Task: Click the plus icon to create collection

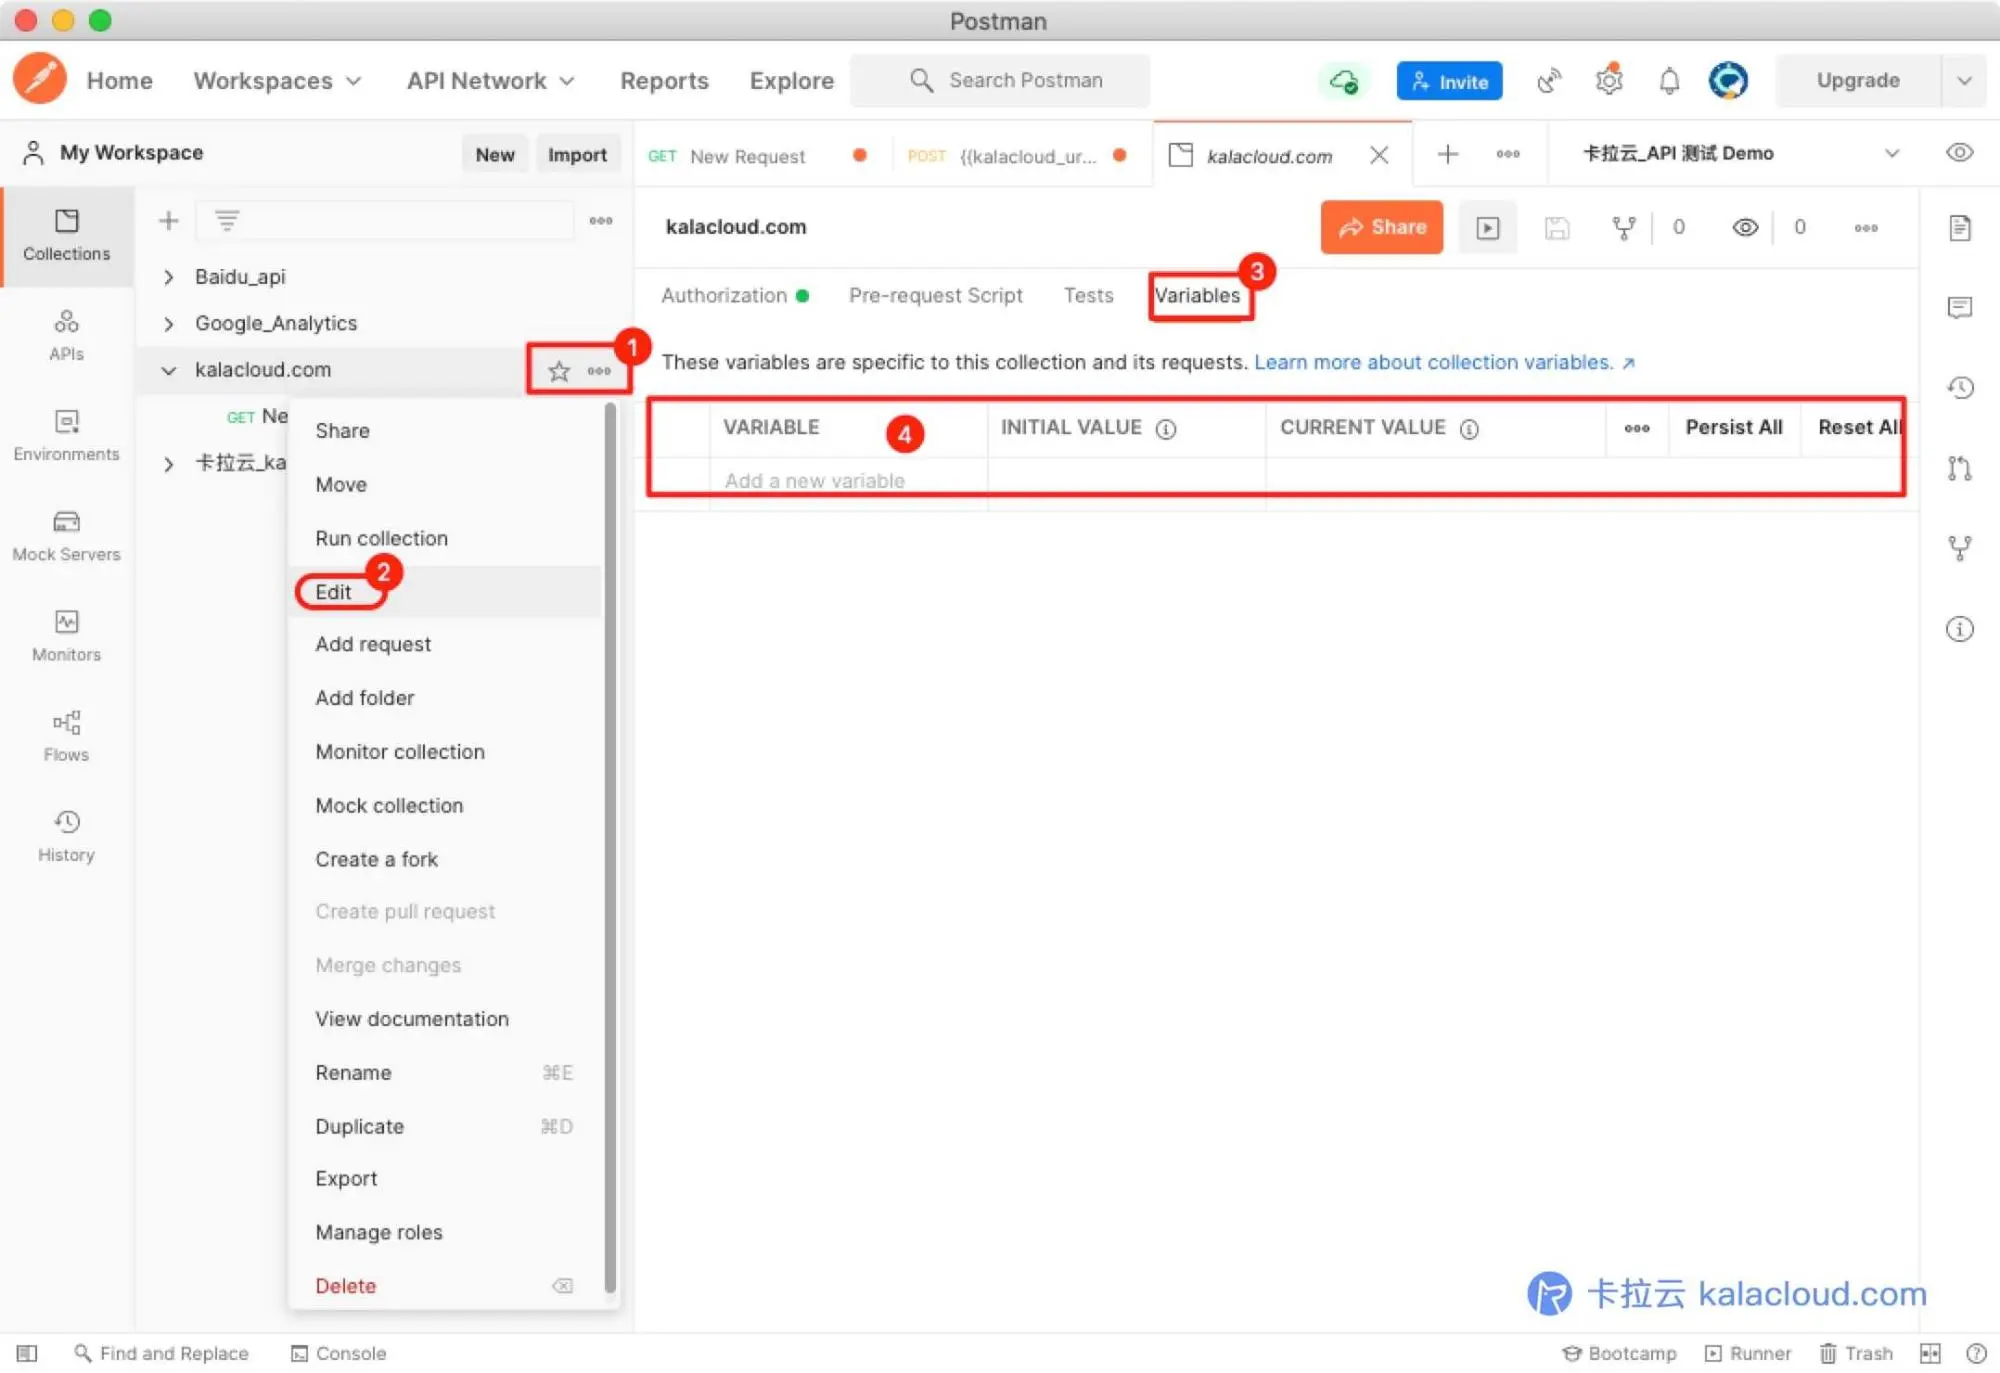Action: 169,220
